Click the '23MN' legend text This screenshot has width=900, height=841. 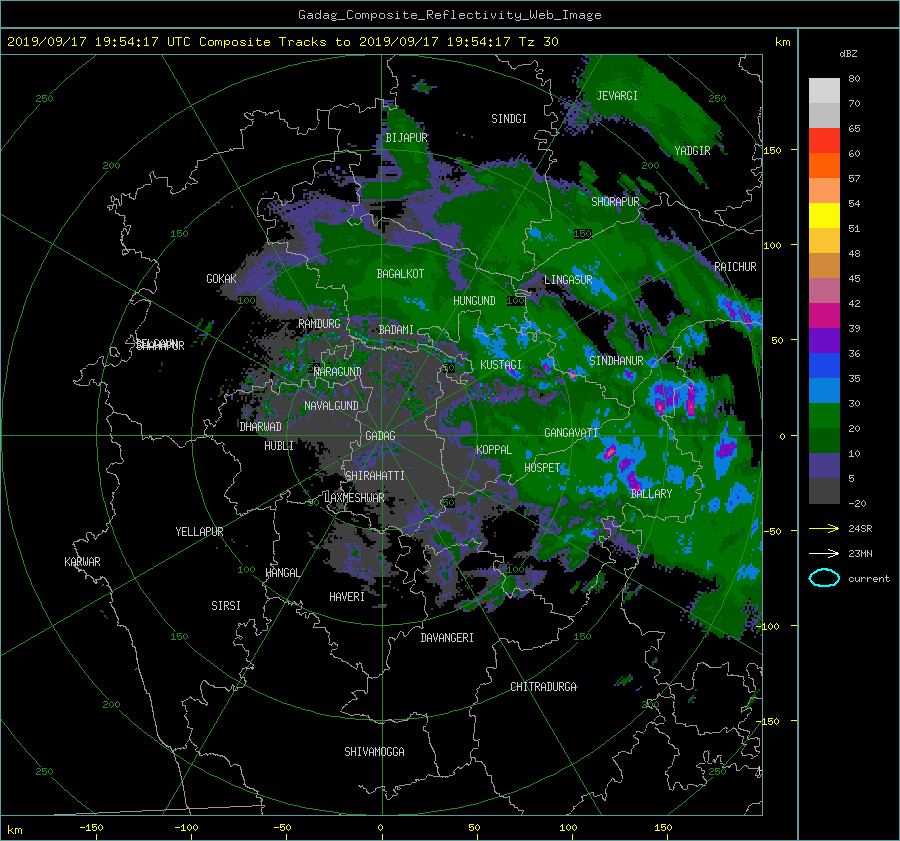[x=860, y=554]
